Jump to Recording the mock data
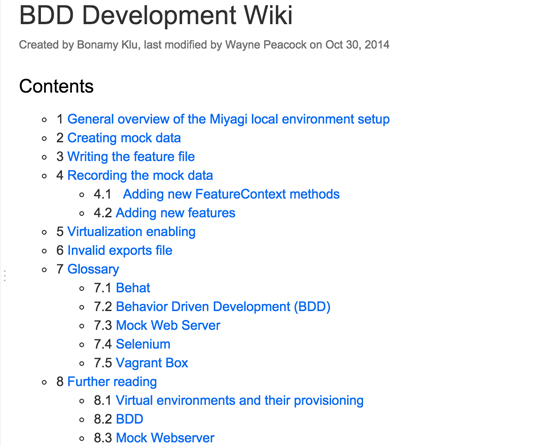Image resolution: width=550 pixels, height=446 pixels. coord(140,175)
